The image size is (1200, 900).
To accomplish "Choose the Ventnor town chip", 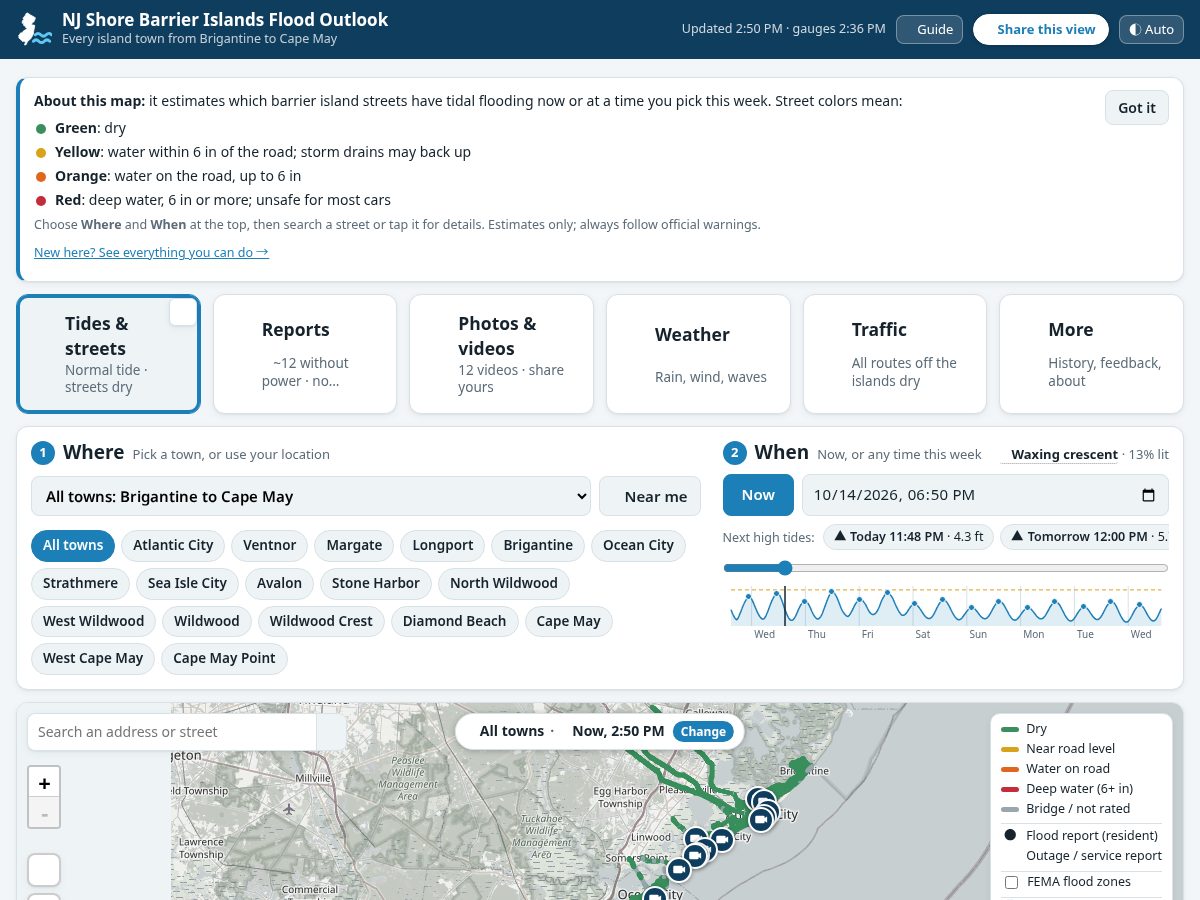I will [x=270, y=545].
